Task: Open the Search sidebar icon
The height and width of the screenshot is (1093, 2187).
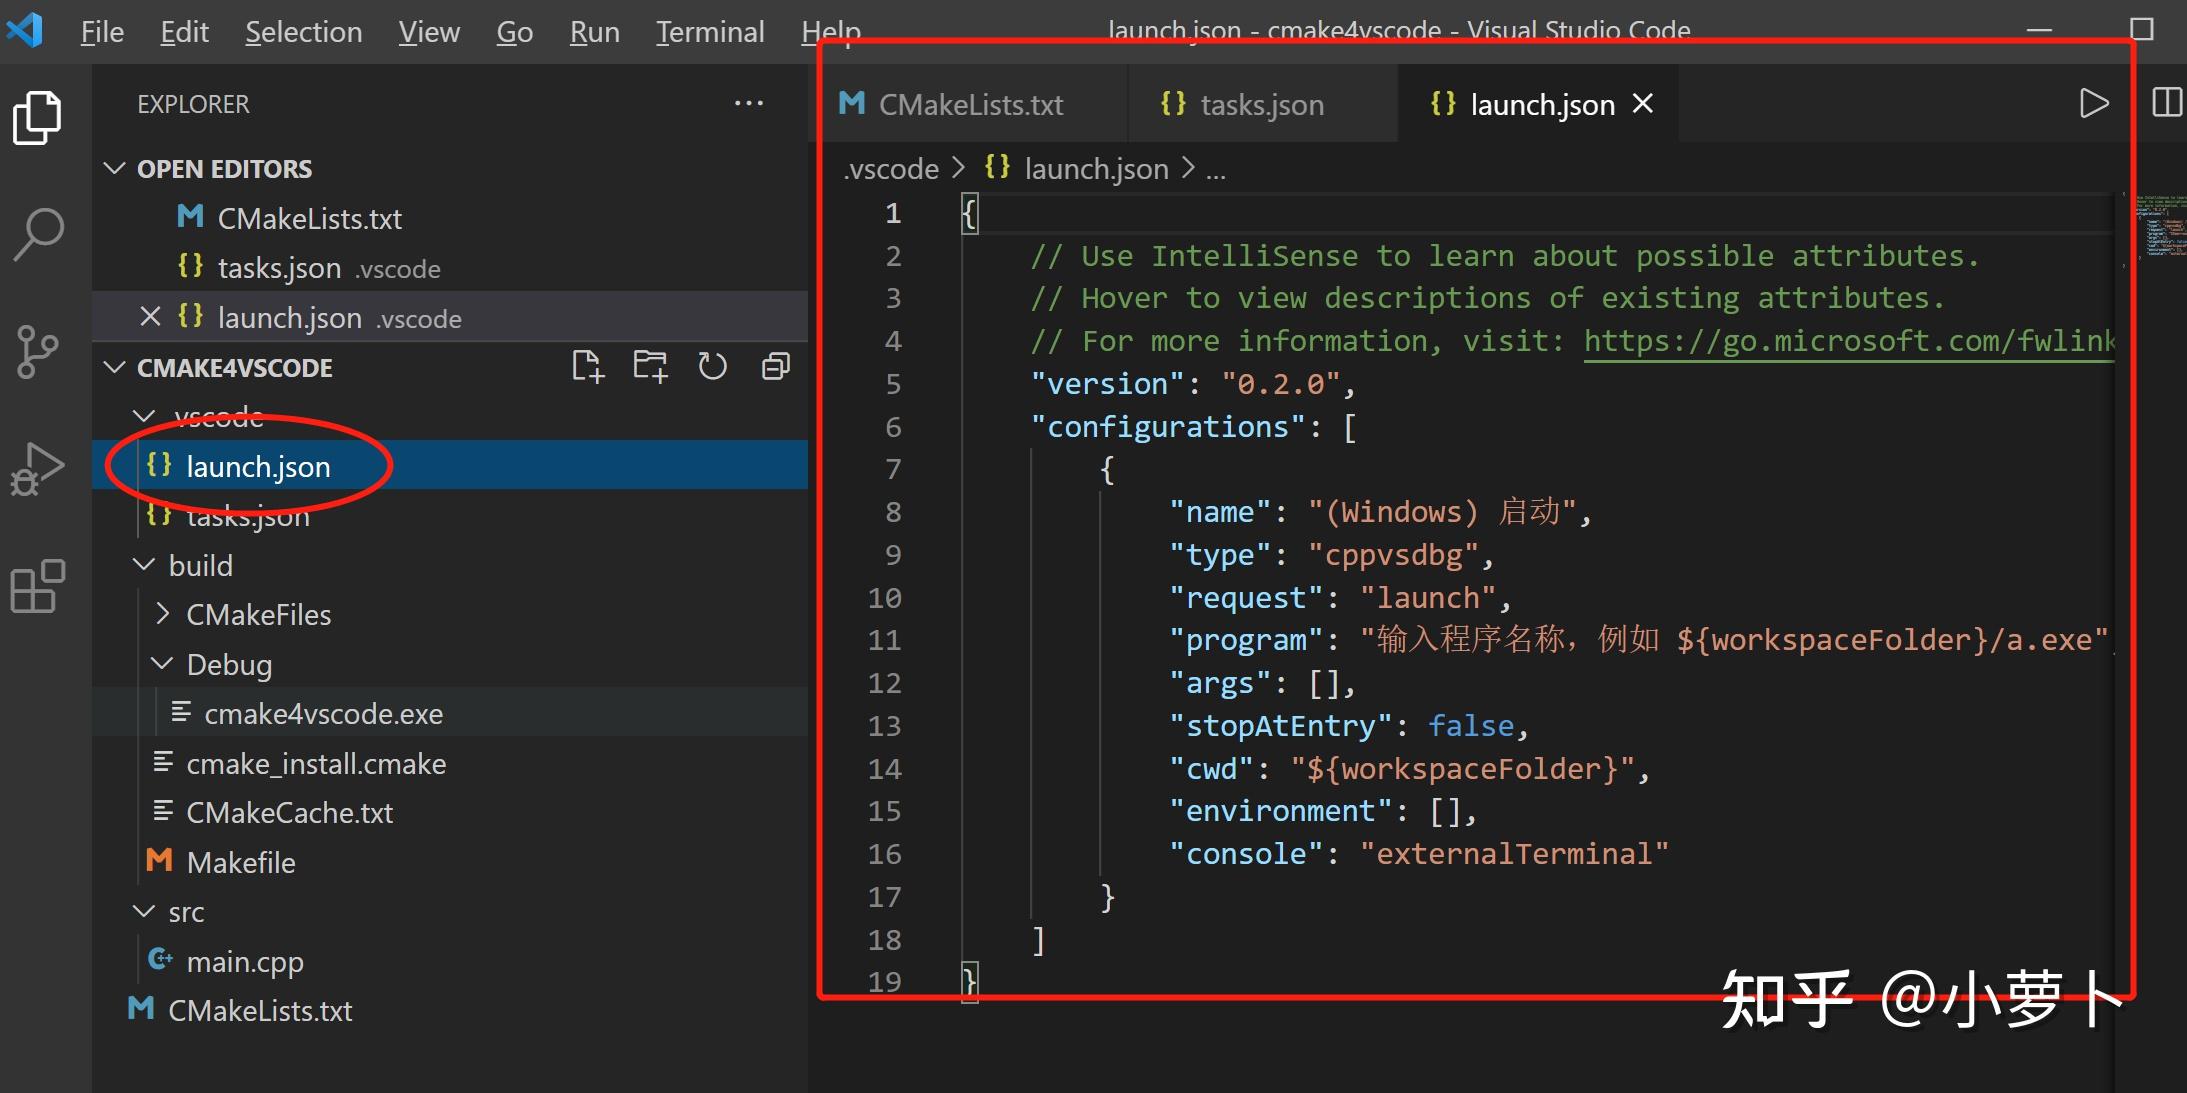Action: coord(37,232)
